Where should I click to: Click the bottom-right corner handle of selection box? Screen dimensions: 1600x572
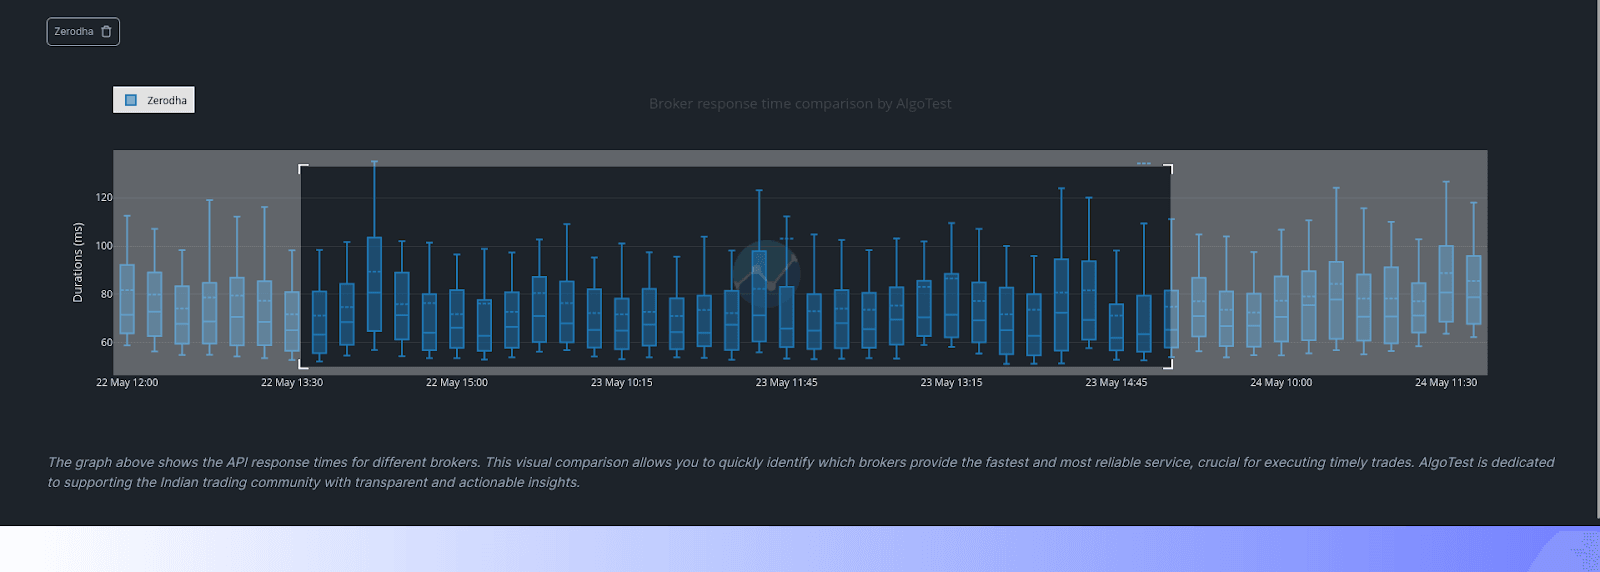pyautogui.click(x=1169, y=365)
